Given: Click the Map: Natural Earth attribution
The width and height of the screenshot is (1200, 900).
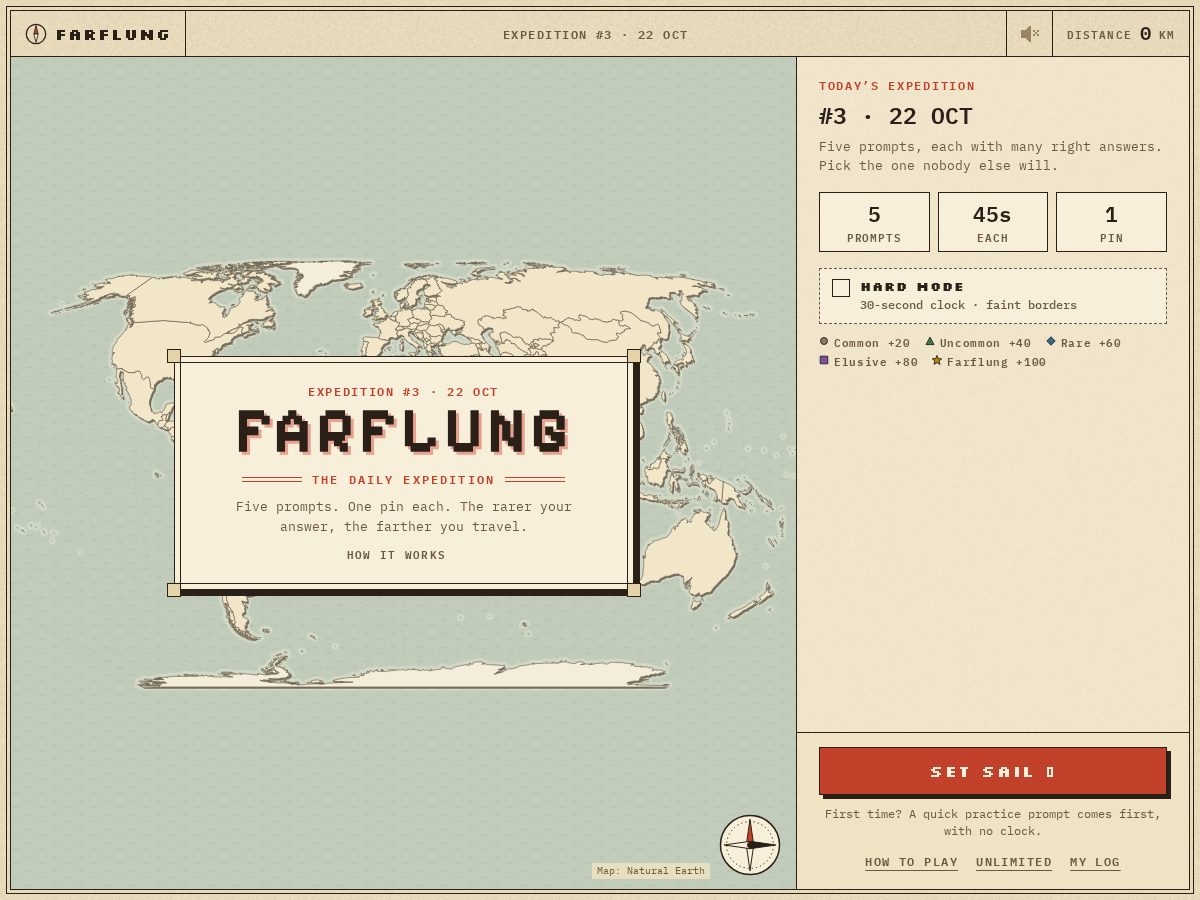Looking at the screenshot, I should coord(651,871).
